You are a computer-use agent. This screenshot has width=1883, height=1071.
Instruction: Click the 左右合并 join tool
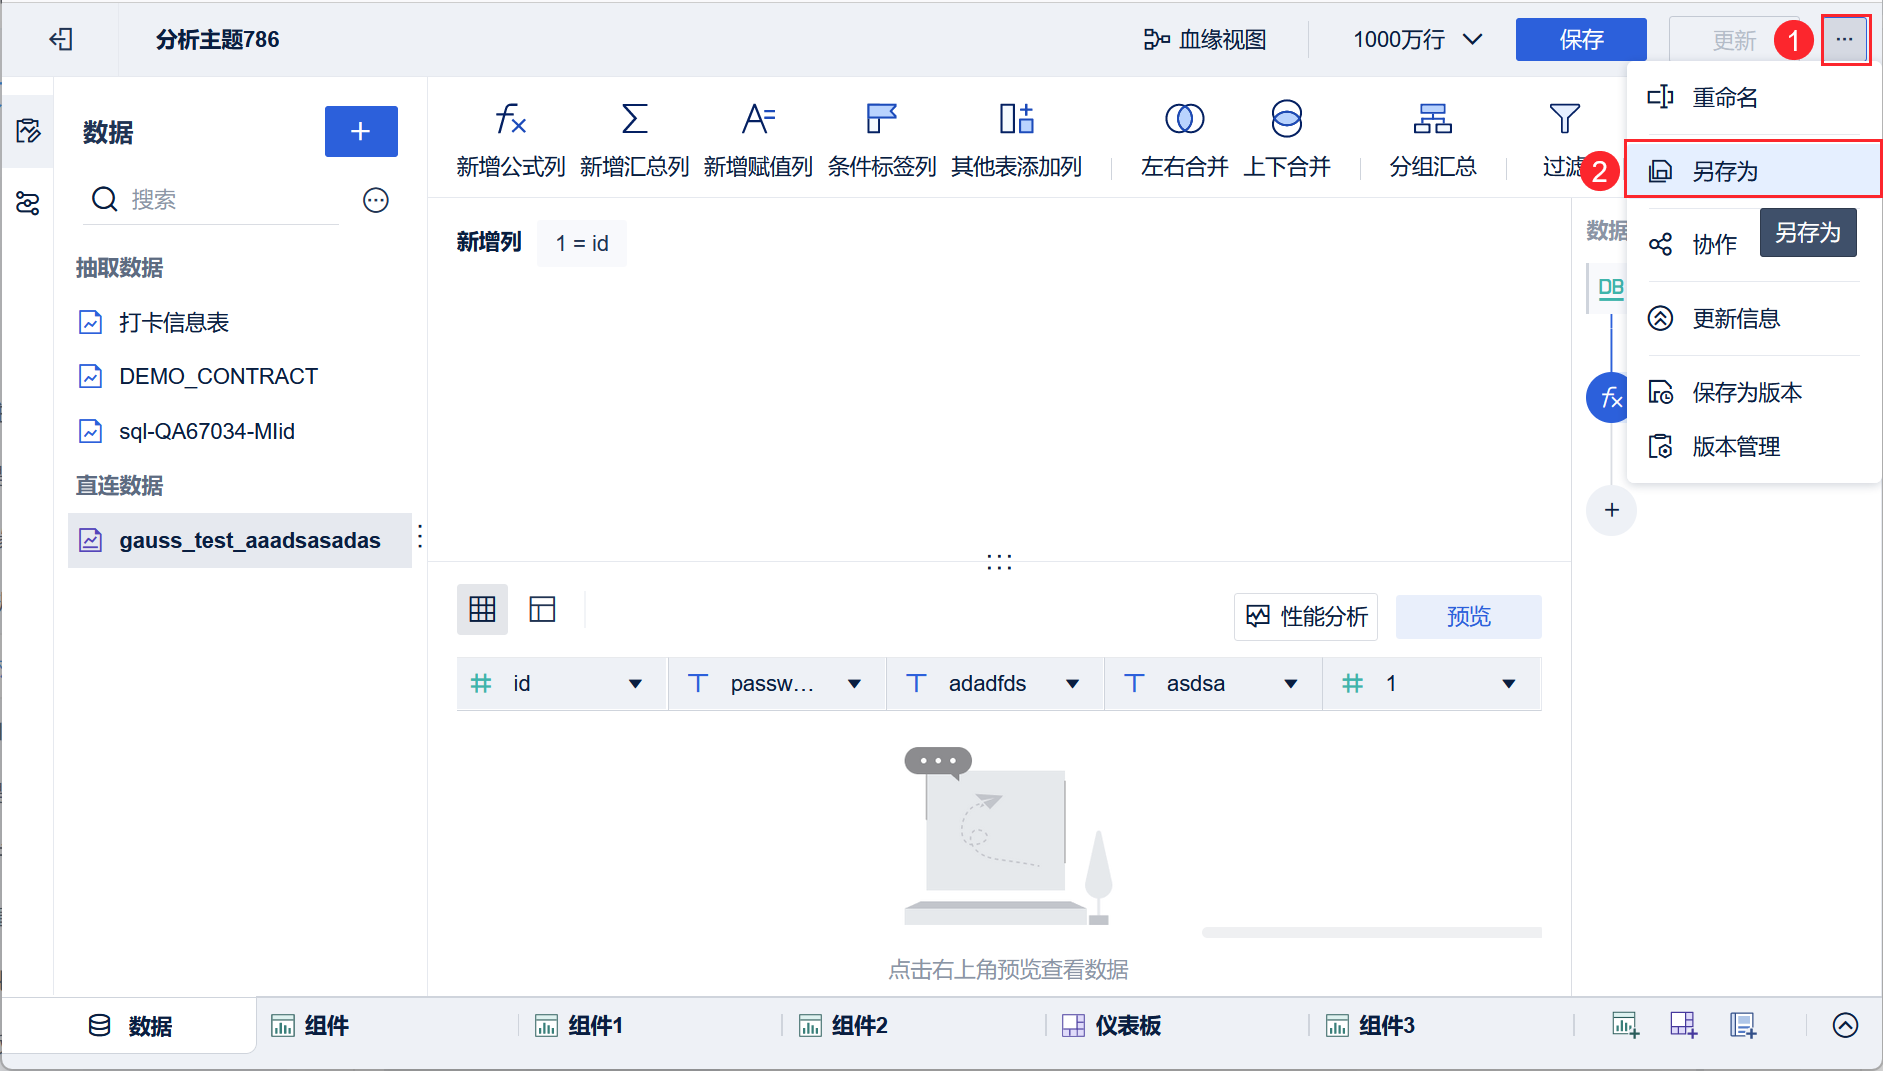(1185, 139)
